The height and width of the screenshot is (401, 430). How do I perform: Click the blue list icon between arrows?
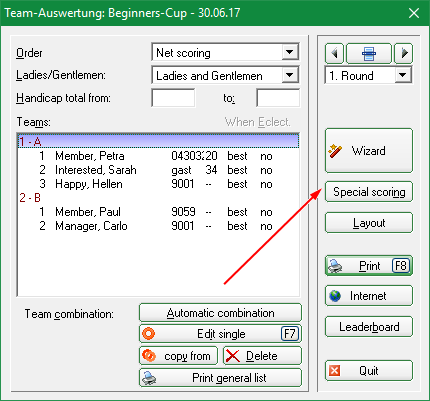pyautogui.click(x=369, y=53)
